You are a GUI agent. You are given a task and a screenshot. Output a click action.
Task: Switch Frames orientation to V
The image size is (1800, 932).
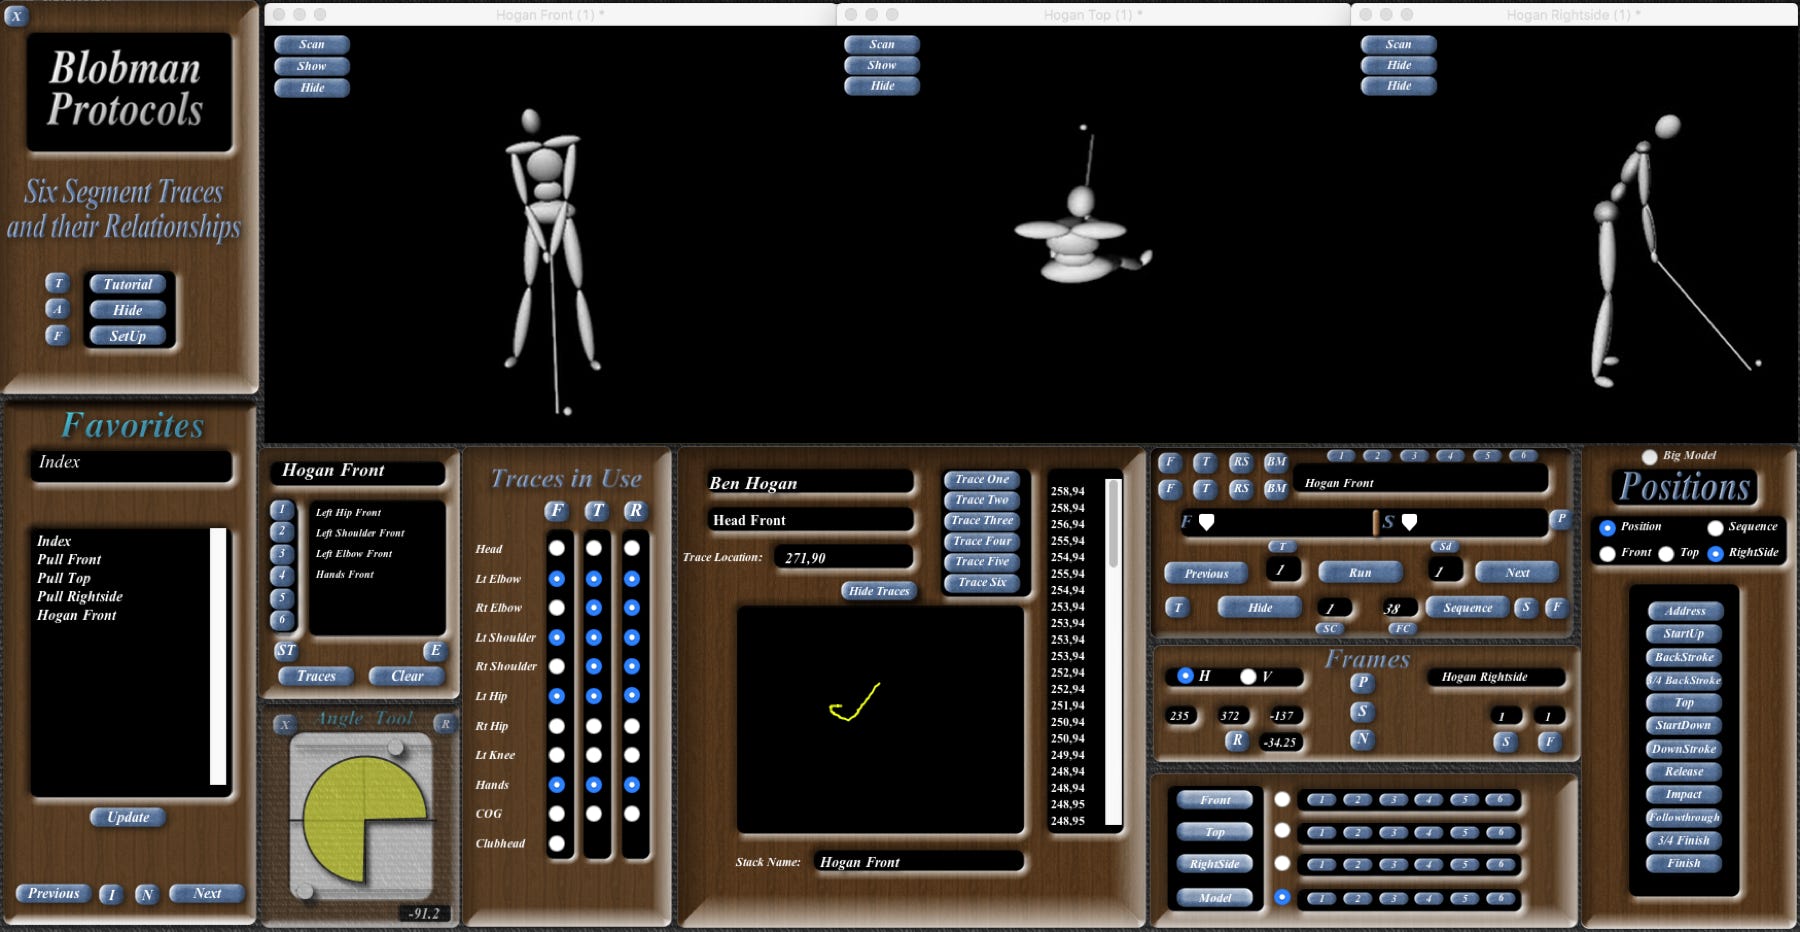[x=1247, y=676]
